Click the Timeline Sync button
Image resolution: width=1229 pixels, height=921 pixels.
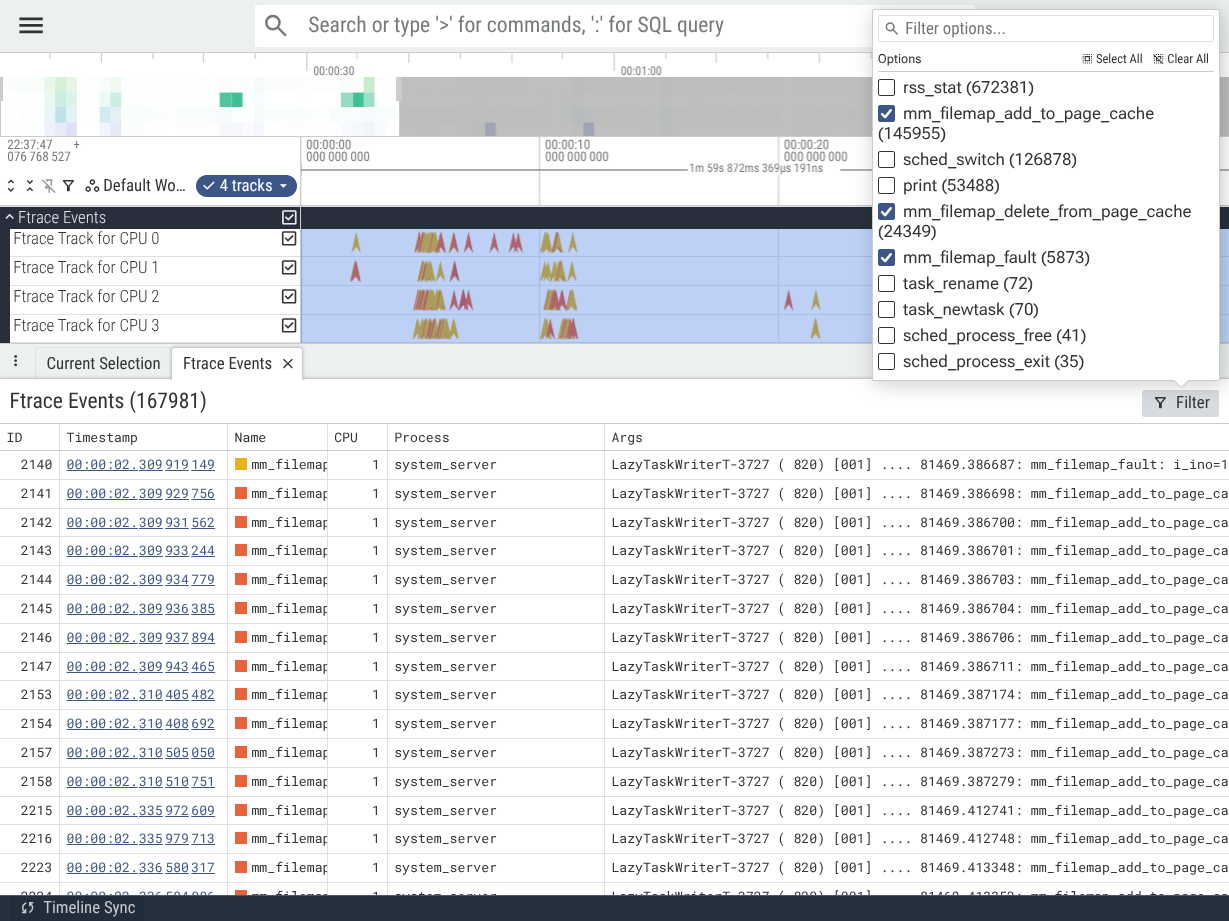[x=78, y=908]
